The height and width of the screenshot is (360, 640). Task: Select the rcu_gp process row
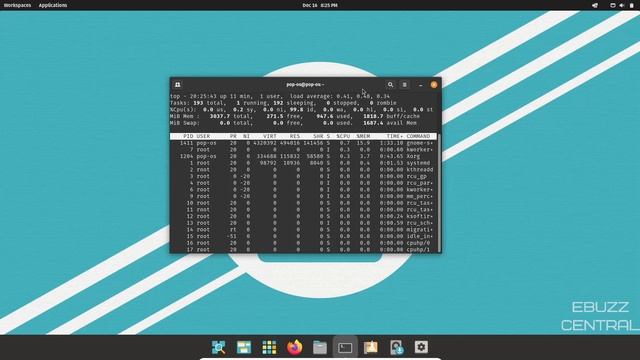point(304,176)
